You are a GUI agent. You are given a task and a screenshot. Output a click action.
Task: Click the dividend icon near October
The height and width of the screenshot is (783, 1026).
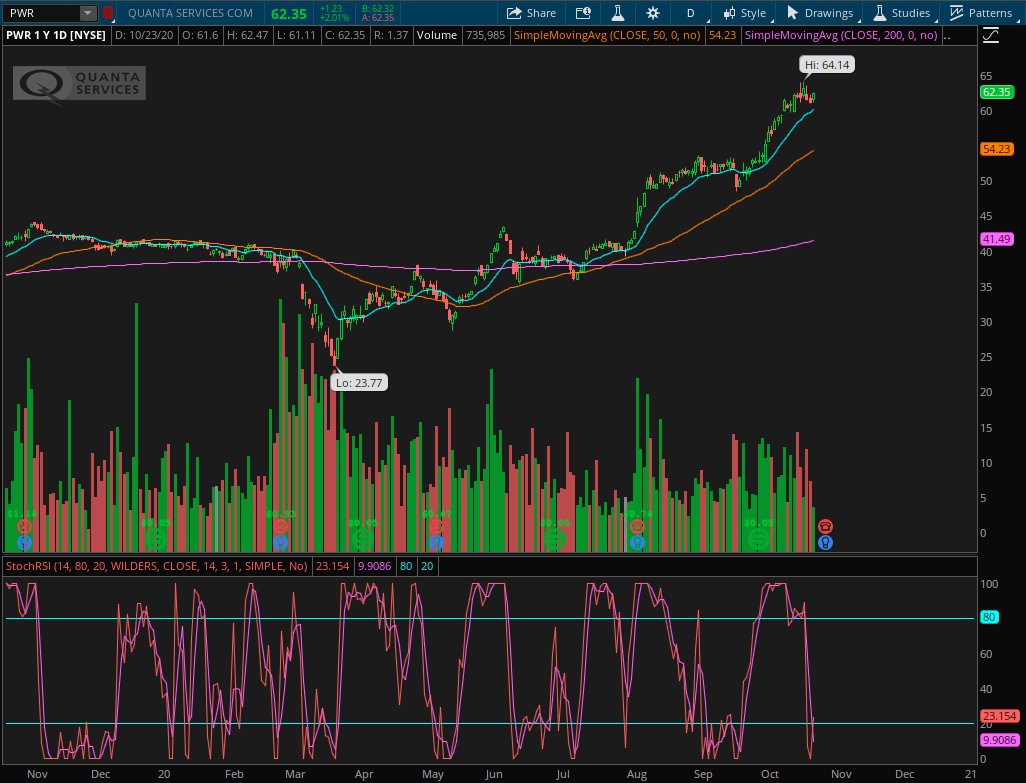pyautogui.click(x=758, y=540)
